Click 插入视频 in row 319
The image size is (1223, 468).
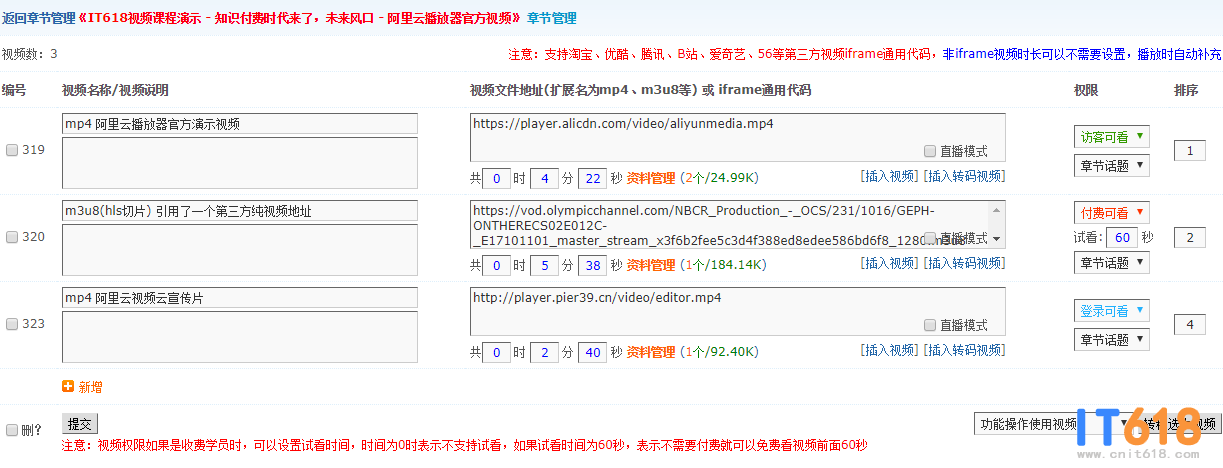tap(888, 176)
